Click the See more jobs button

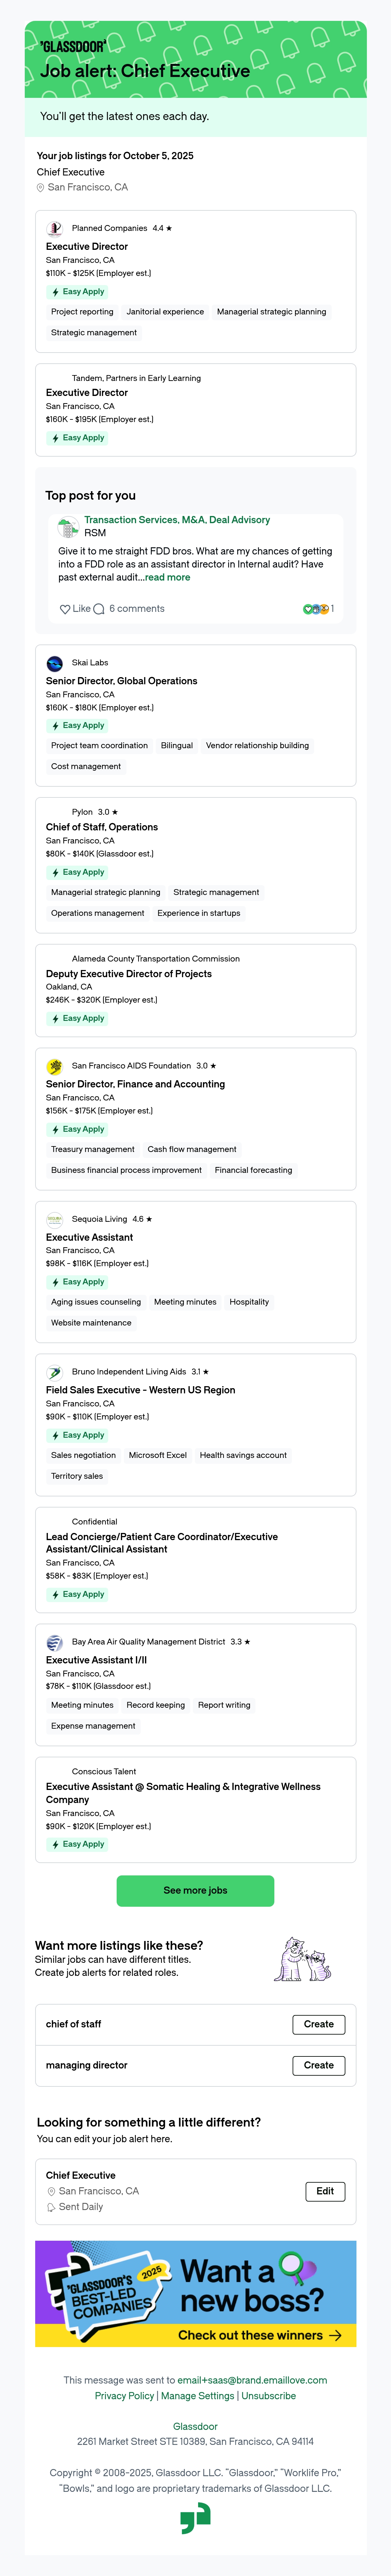point(195,1890)
